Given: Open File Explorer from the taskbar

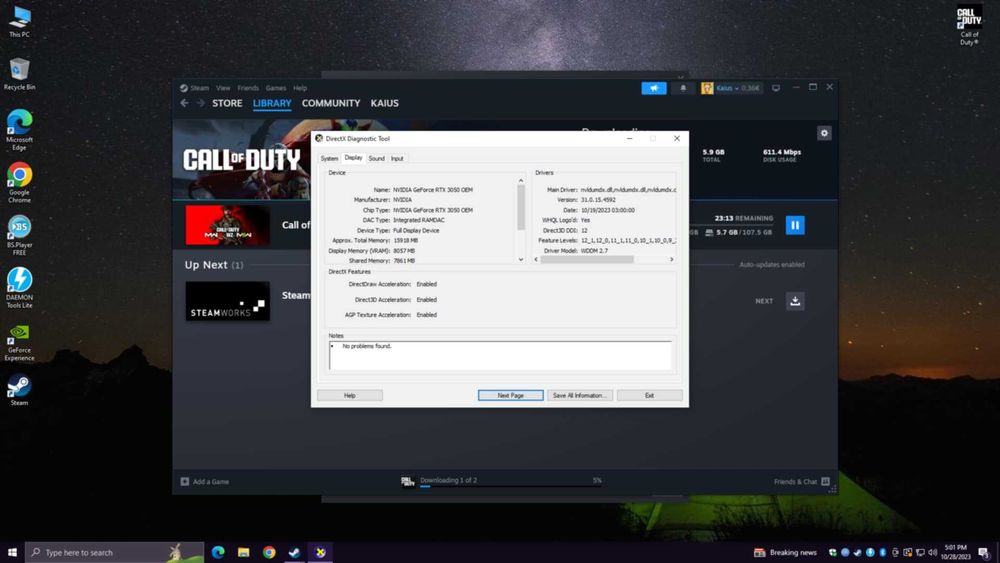Looking at the screenshot, I should click(x=244, y=552).
